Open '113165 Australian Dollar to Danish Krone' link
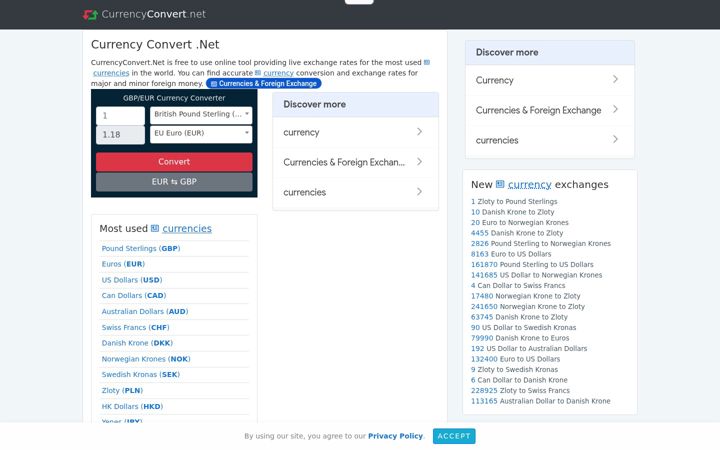This screenshot has height=450, width=720. [541, 401]
